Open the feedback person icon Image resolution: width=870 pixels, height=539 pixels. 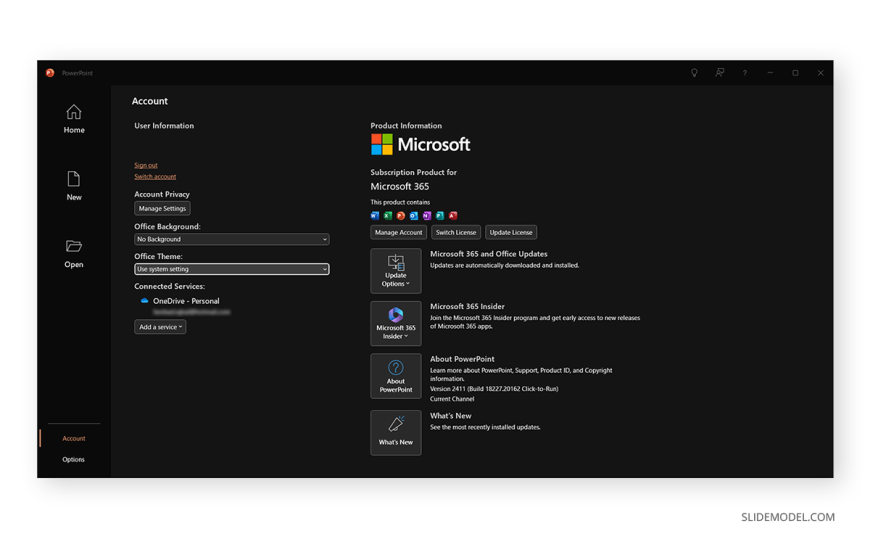click(720, 73)
